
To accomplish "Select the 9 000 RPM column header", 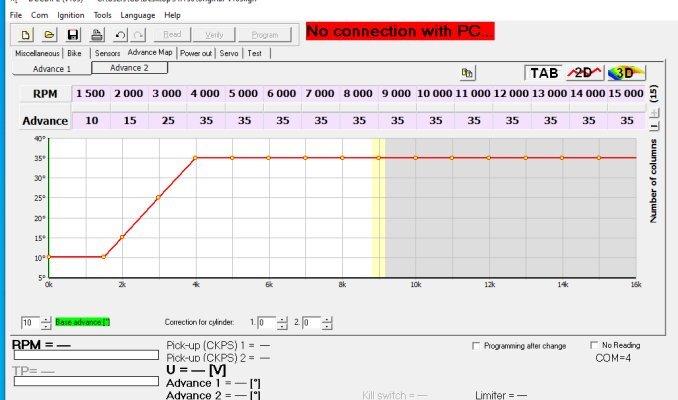I will (397, 93).
